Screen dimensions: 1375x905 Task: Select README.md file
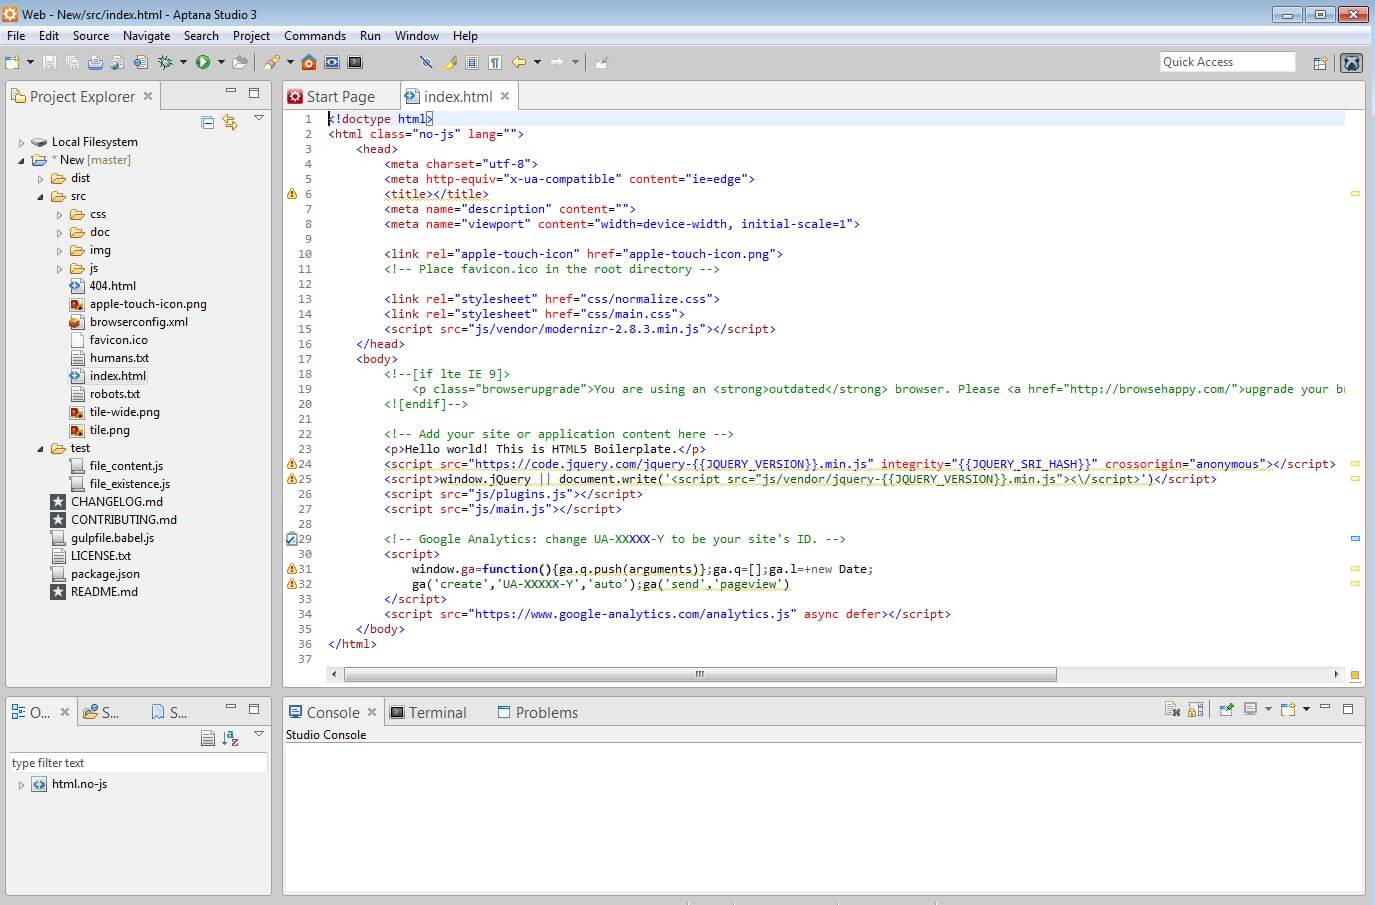pyautogui.click(x=104, y=592)
